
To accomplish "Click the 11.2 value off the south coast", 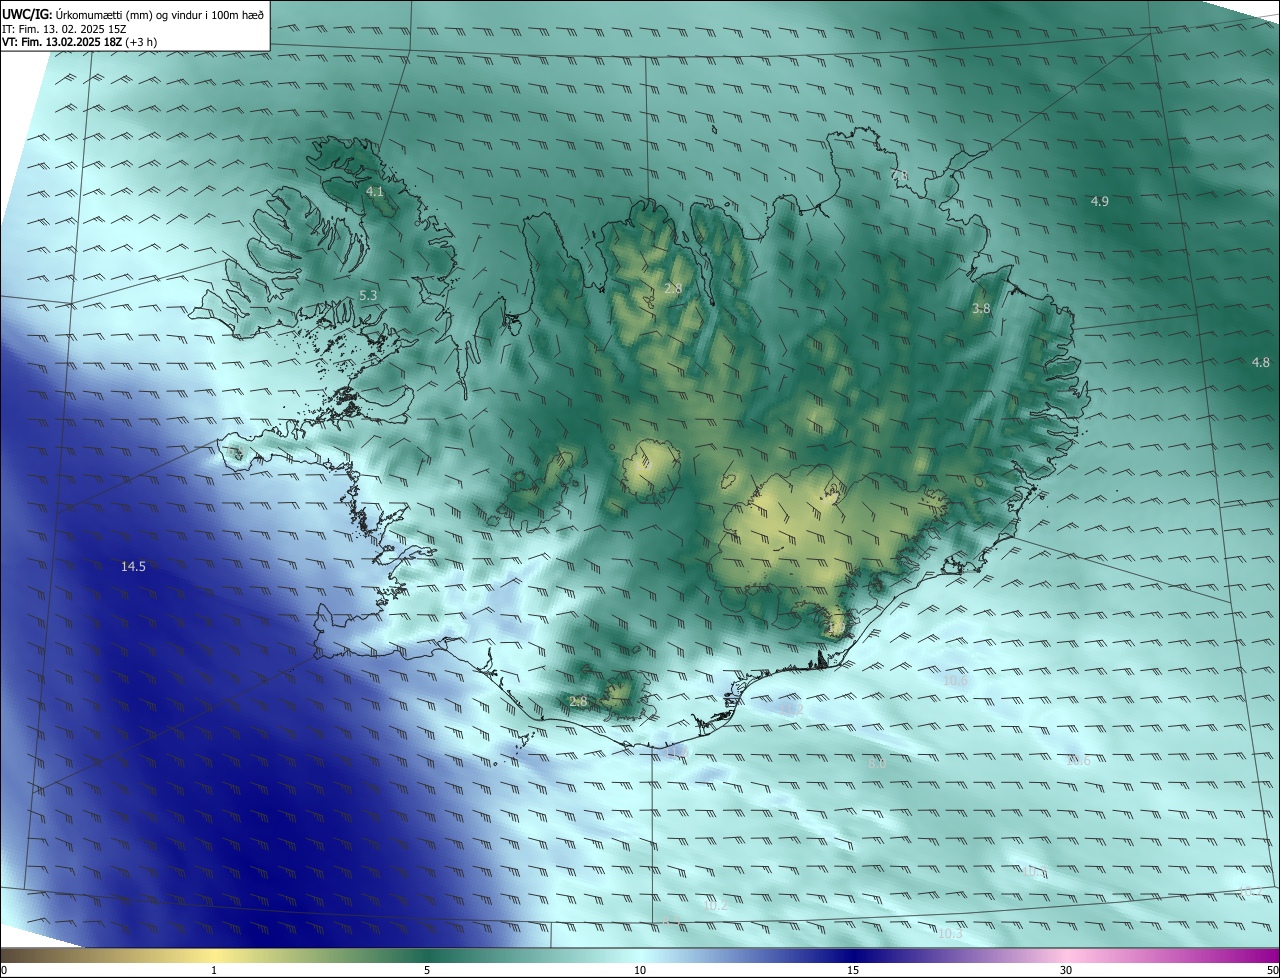I will 791,710.
